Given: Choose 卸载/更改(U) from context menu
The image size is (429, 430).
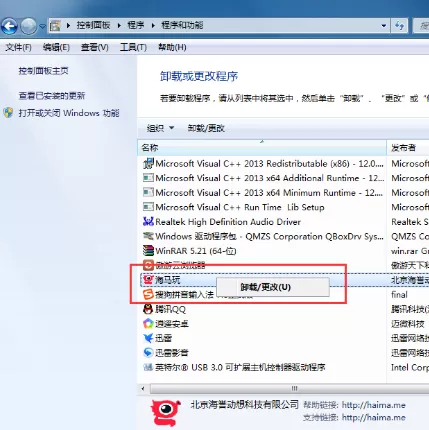Looking at the screenshot, I should (x=273, y=287).
